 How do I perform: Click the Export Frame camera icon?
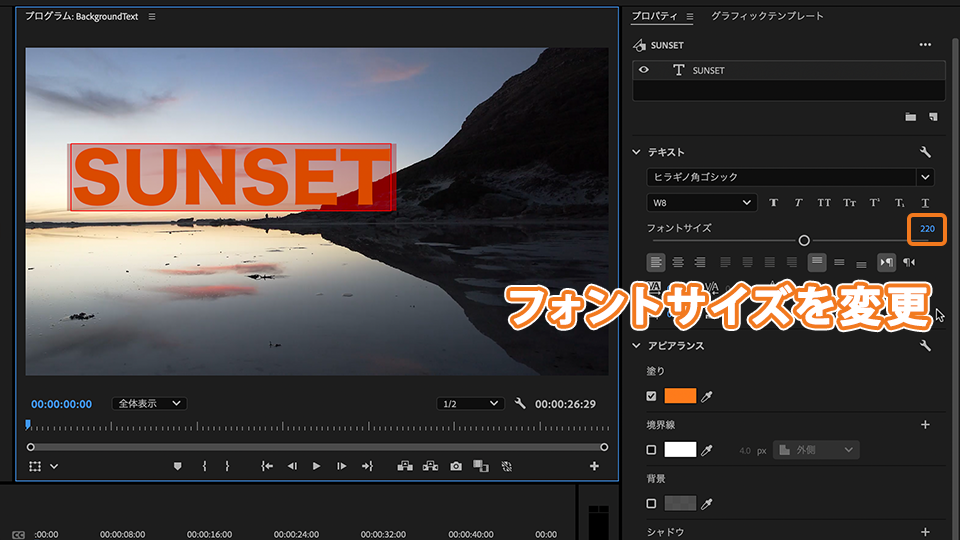[456, 466]
